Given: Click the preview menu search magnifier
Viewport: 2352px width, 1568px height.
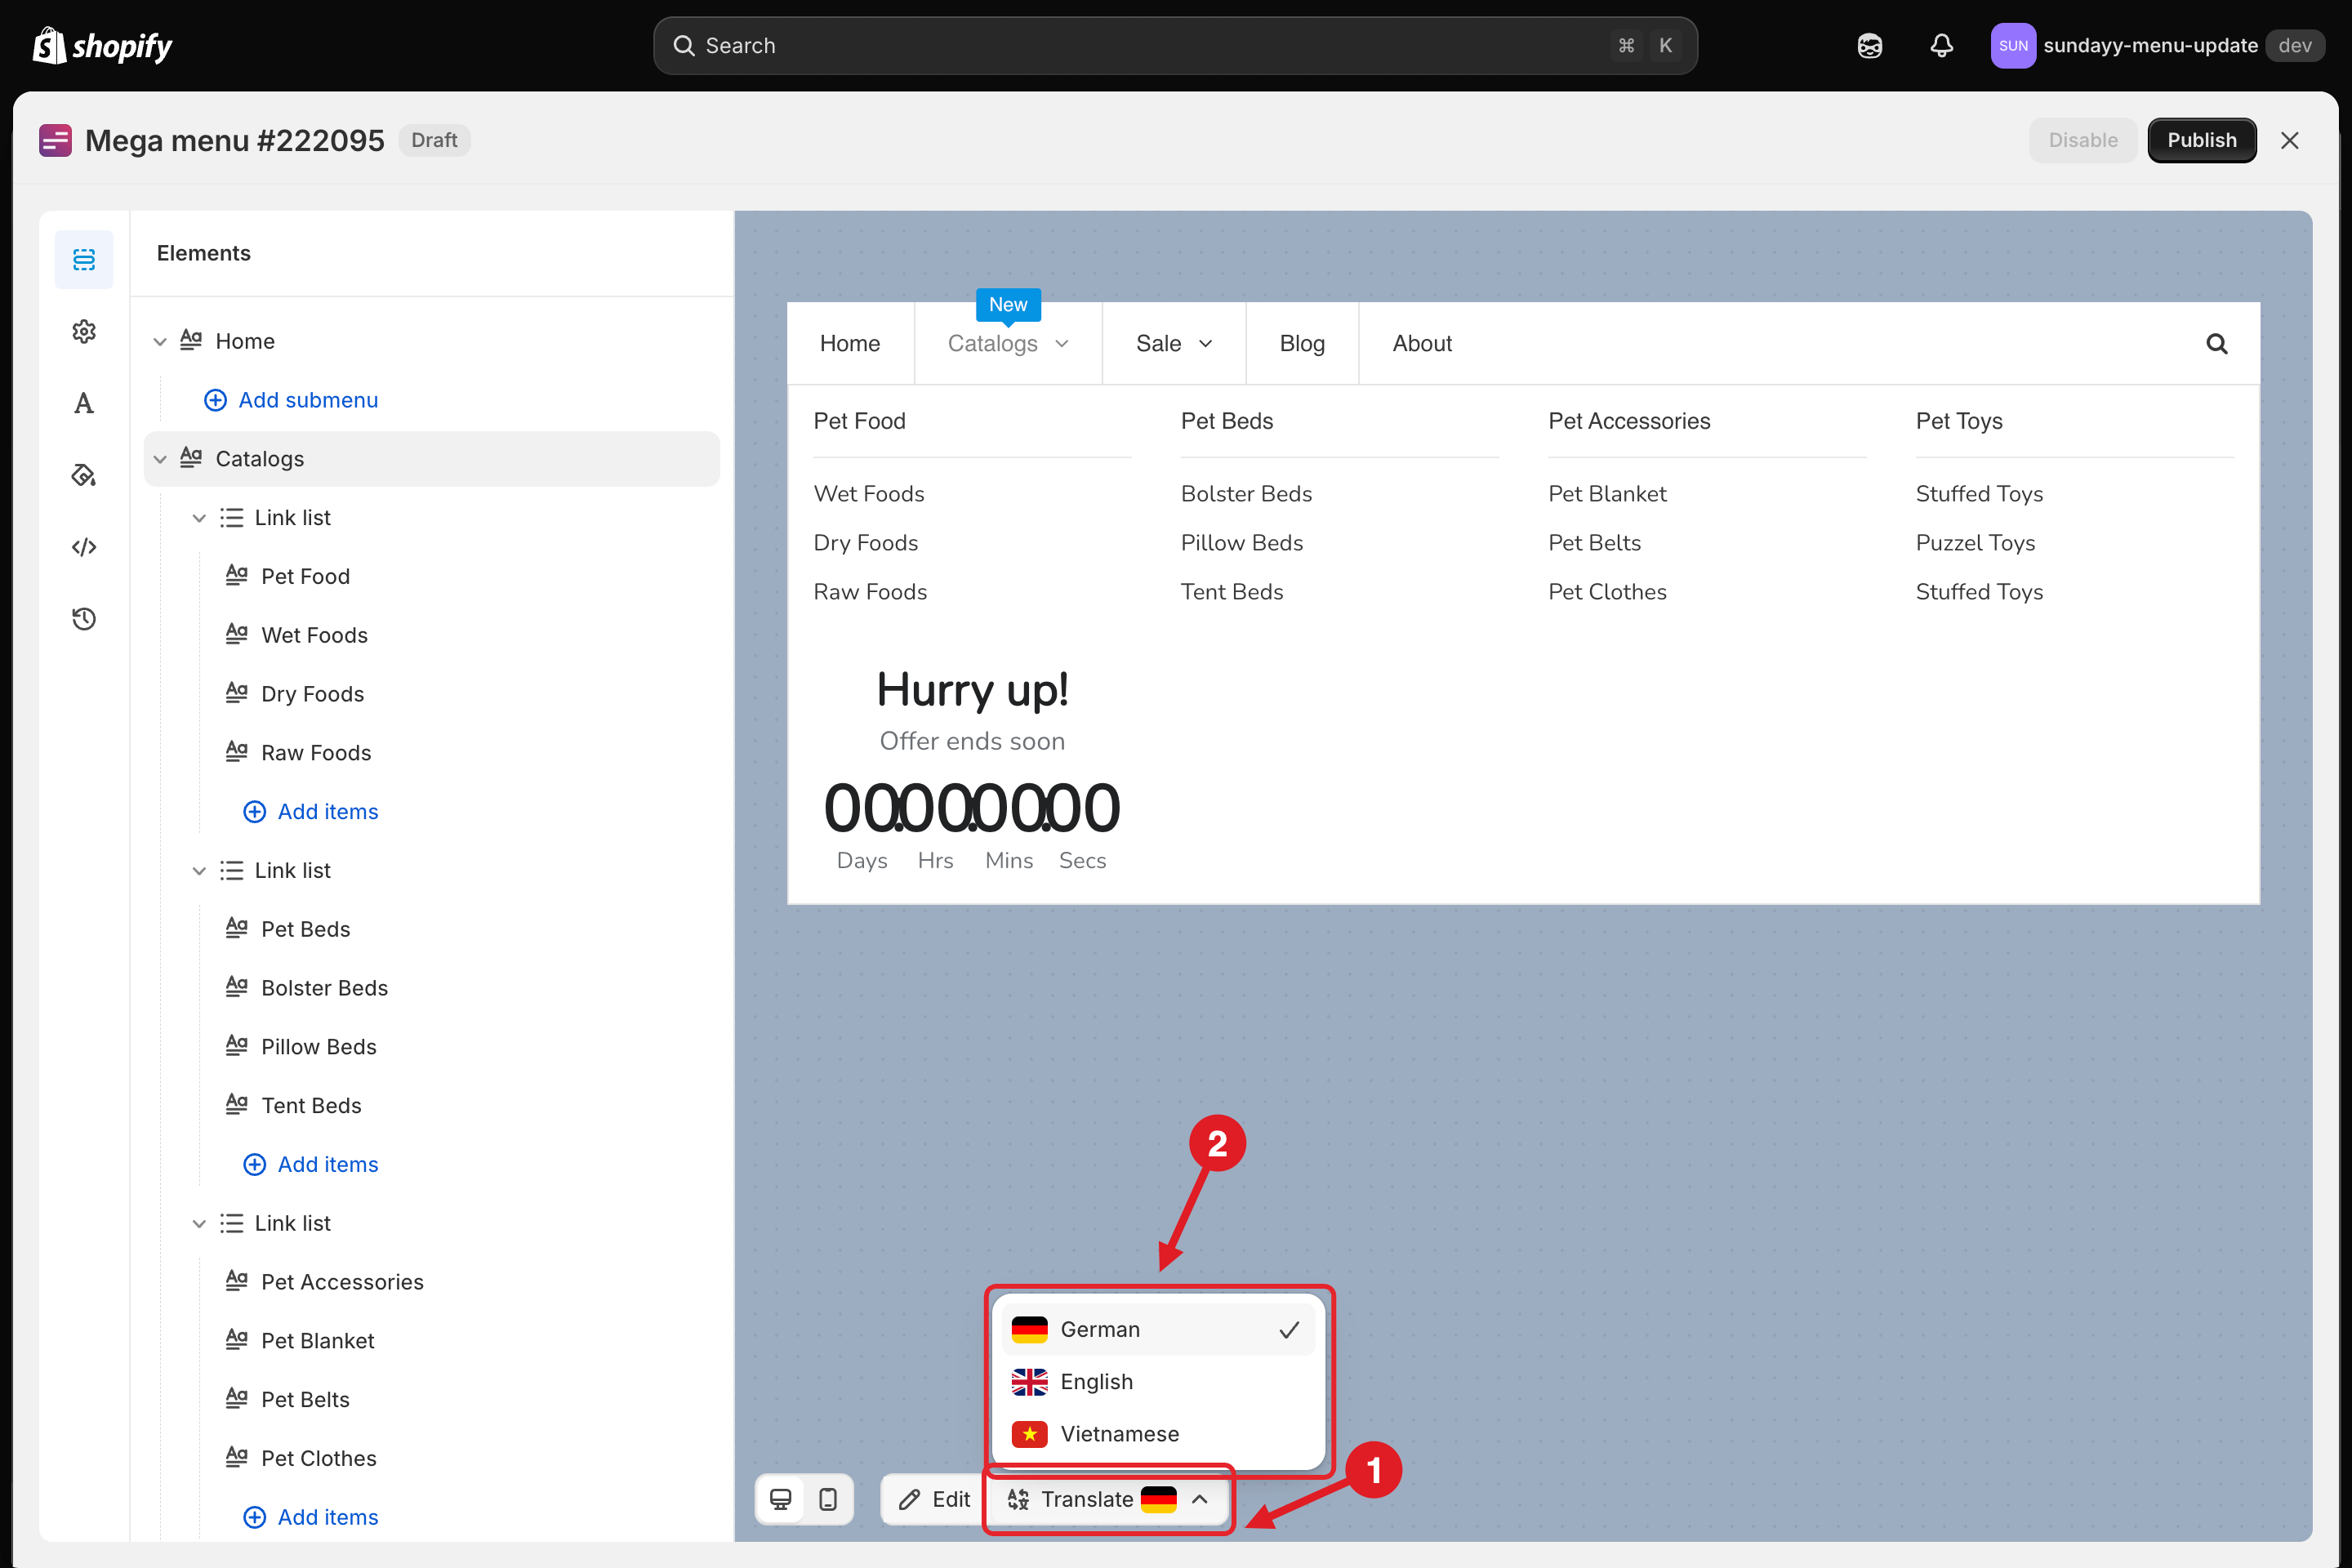Looking at the screenshot, I should click(2216, 344).
